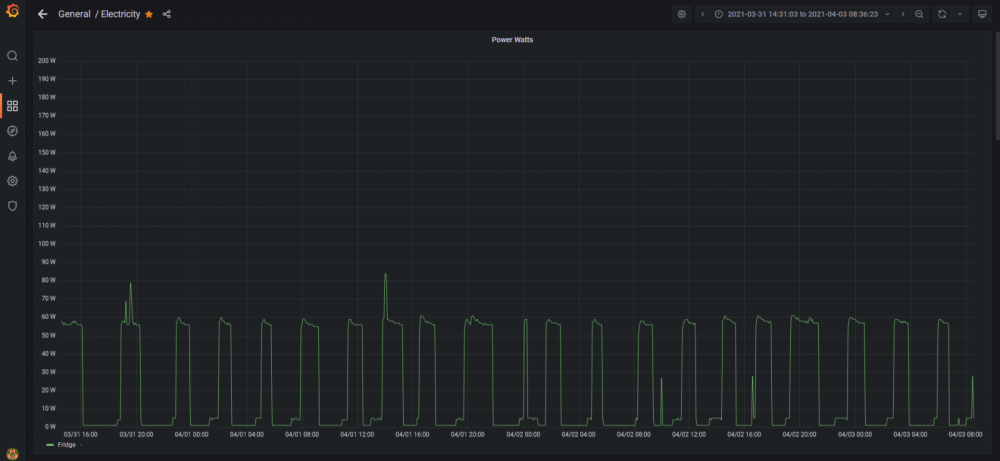The image size is (1000, 461).
Task: Open the Explore compass icon
Action: click(x=12, y=131)
